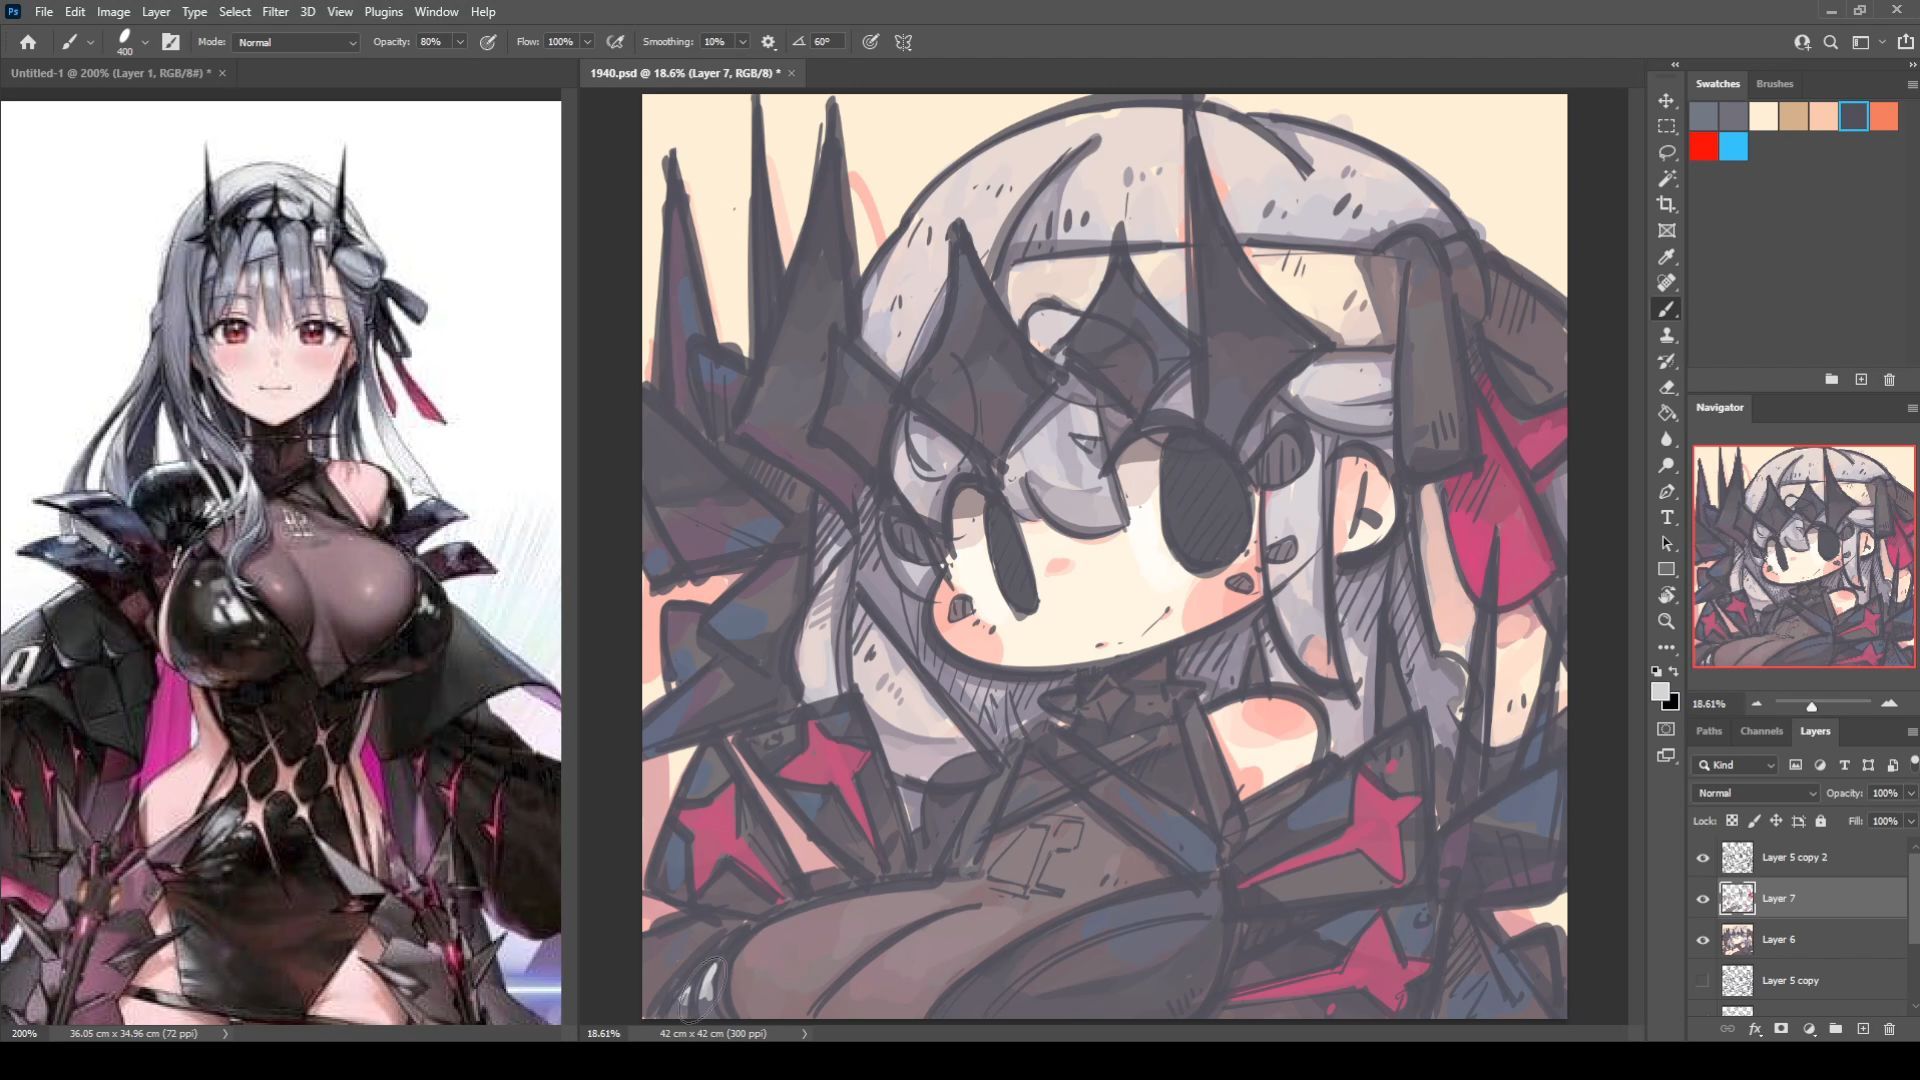This screenshot has height=1080, width=1920.
Task: Create new swatch button
Action: click(1861, 380)
